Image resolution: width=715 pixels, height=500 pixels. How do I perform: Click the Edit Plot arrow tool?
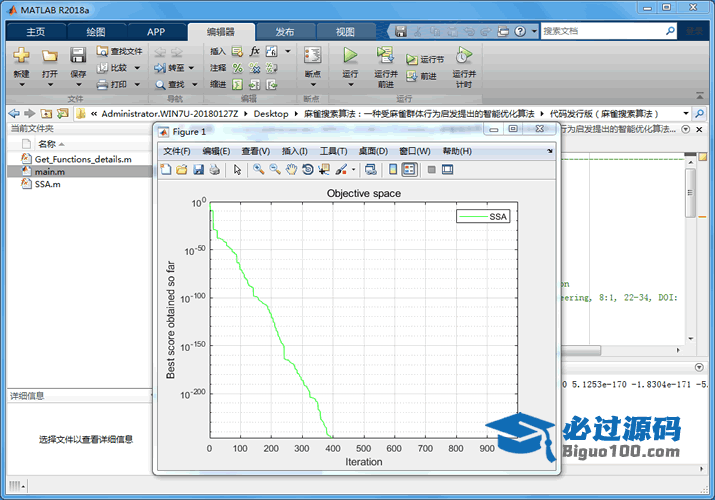(238, 169)
